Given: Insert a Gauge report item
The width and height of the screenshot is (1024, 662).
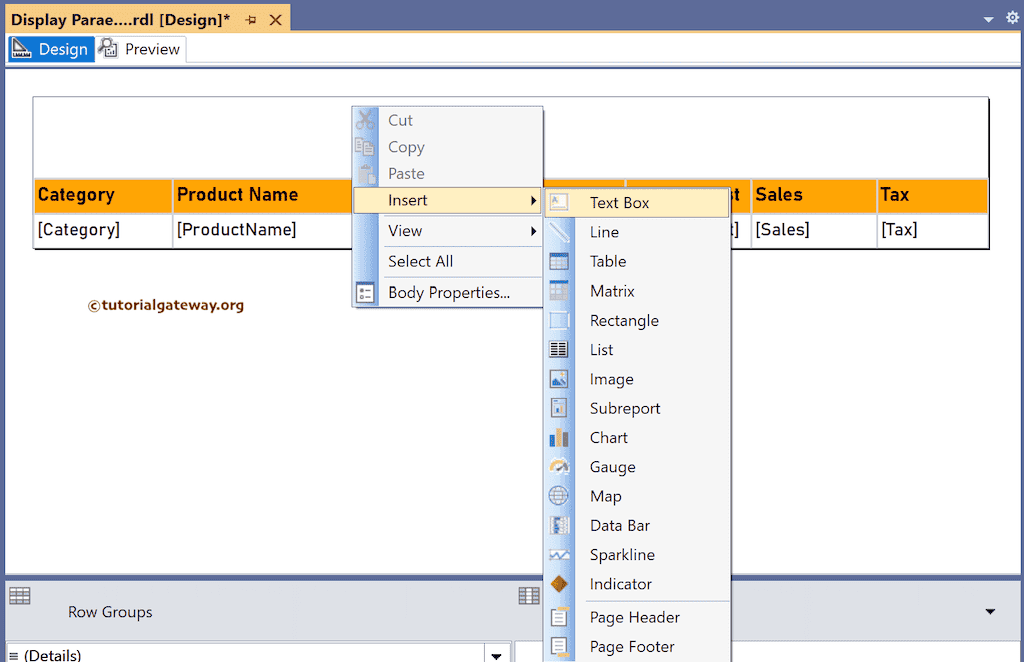Looking at the screenshot, I should point(612,466).
